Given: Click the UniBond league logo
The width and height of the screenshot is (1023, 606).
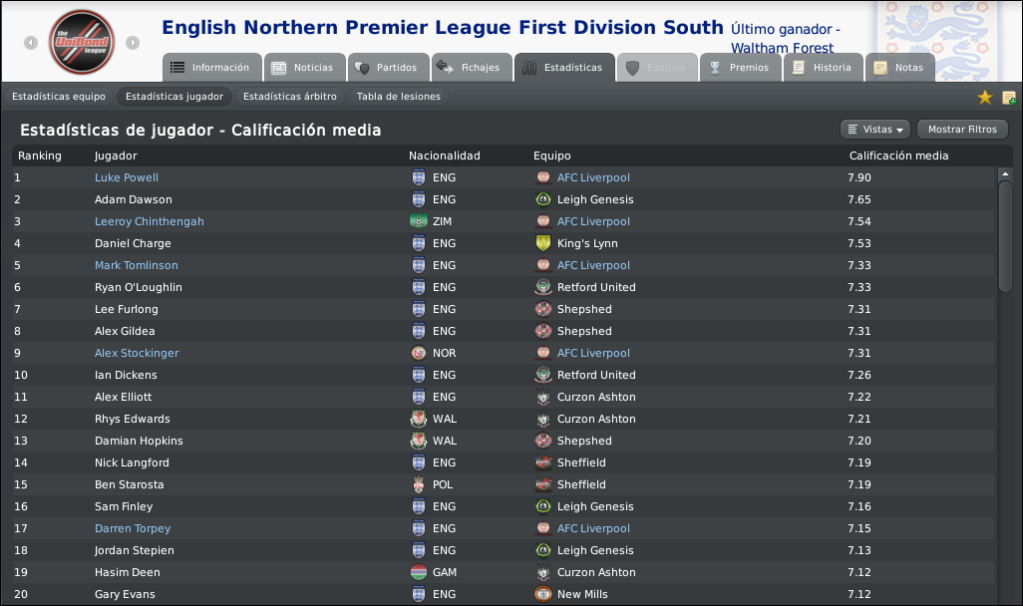Looking at the screenshot, I should (82, 42).
